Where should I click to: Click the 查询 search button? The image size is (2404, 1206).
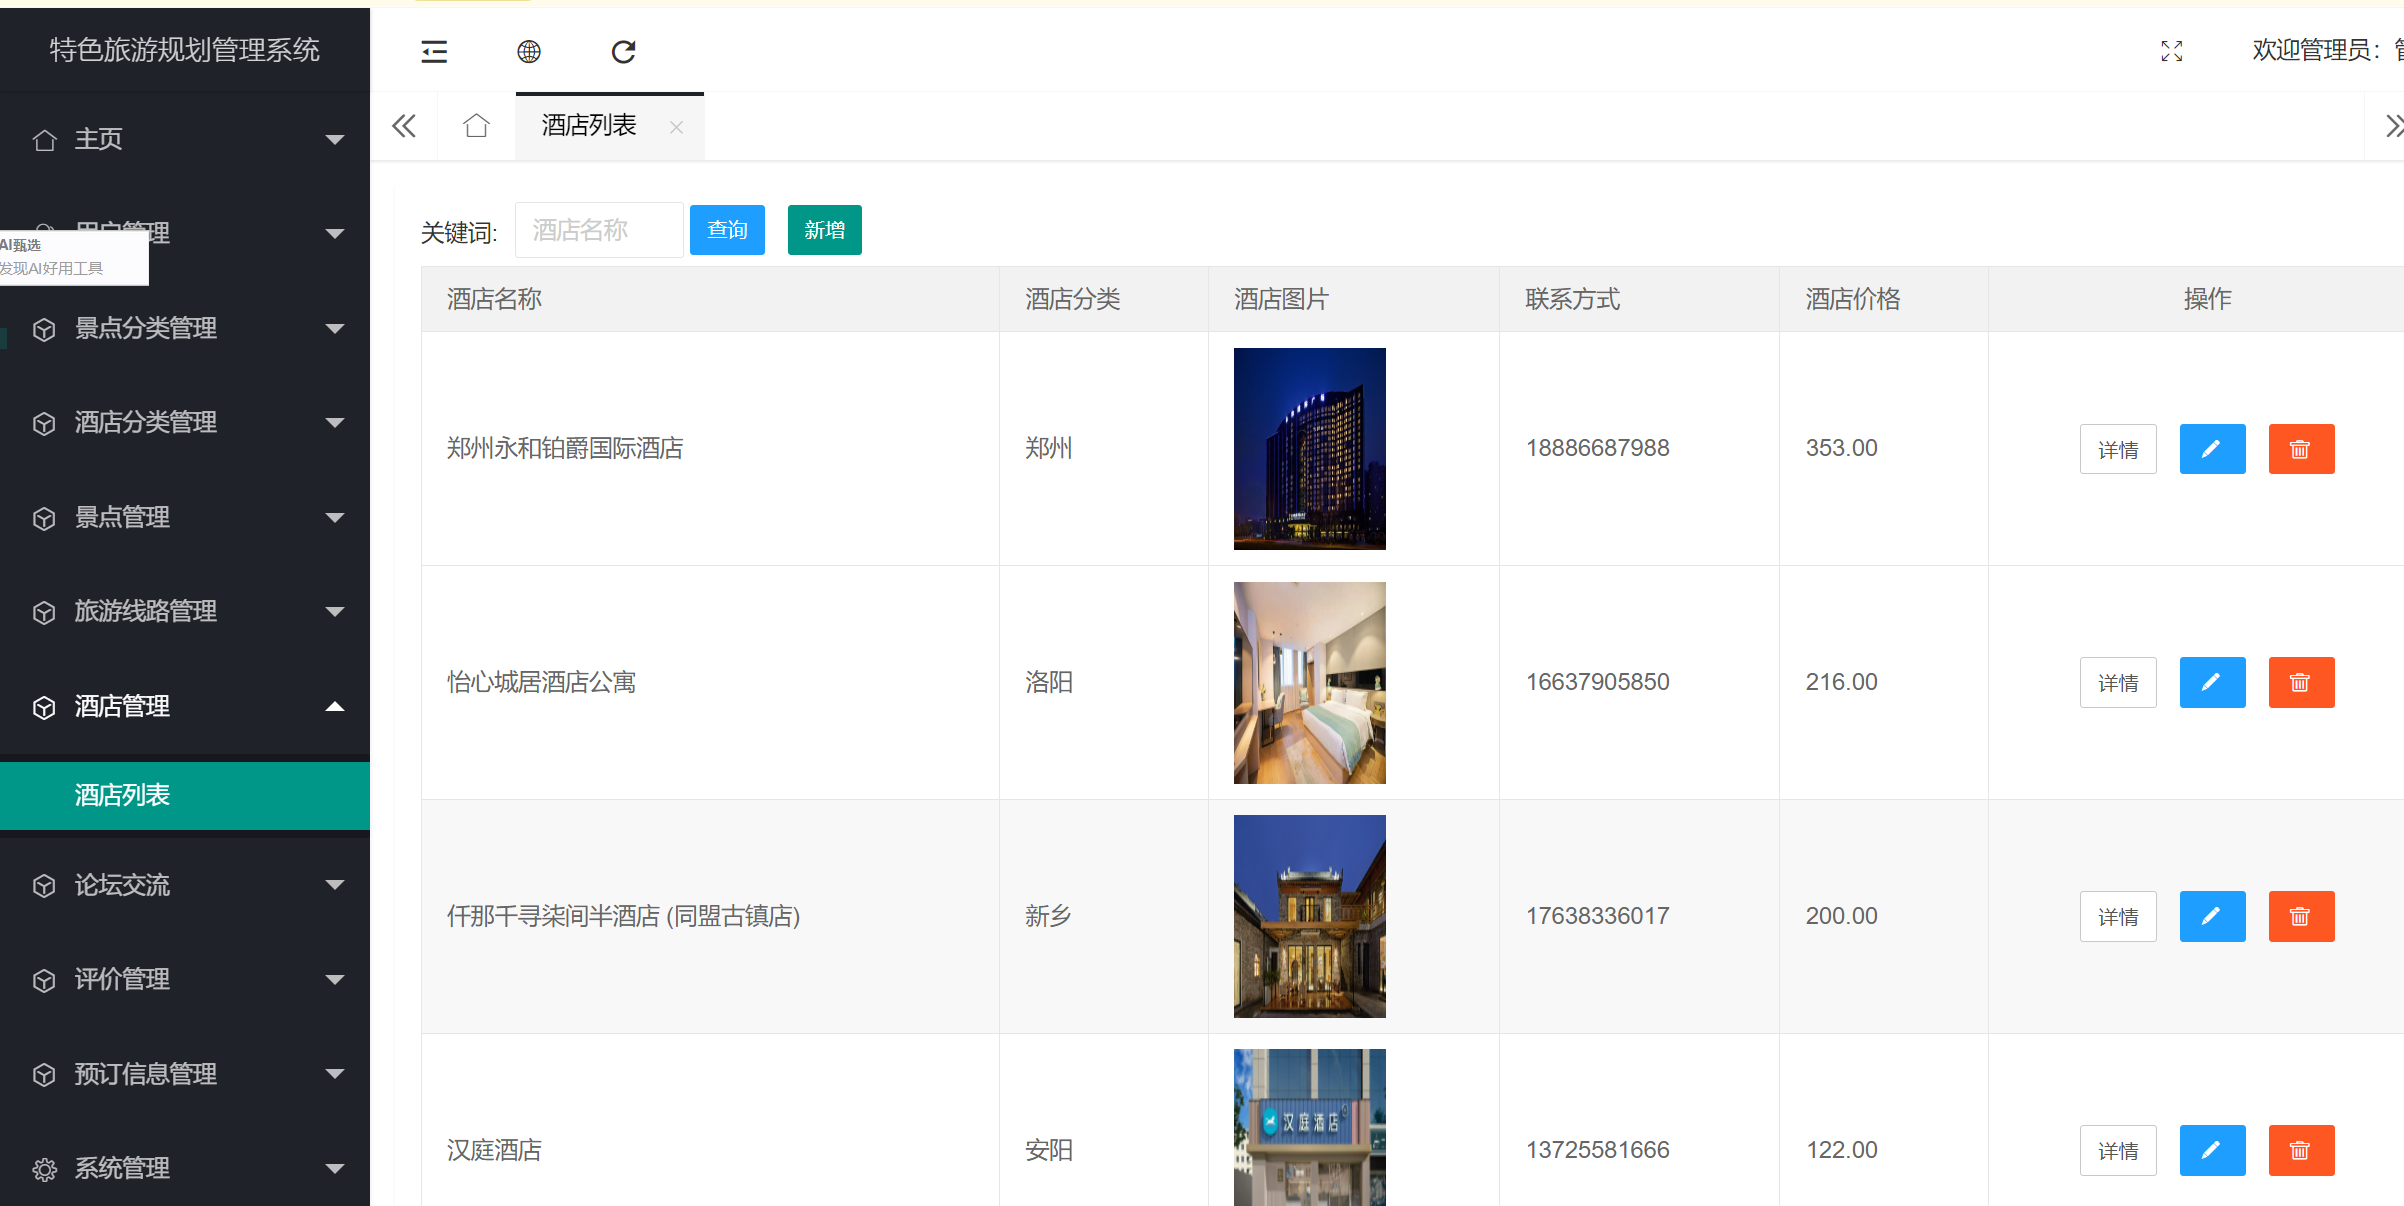(727, 229)
